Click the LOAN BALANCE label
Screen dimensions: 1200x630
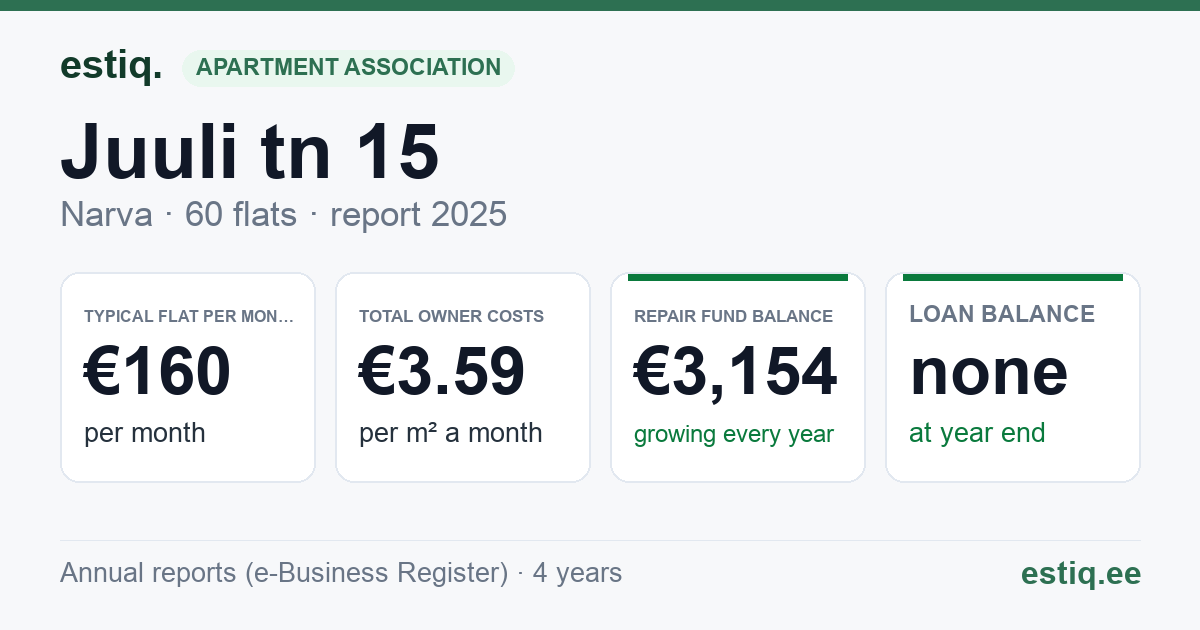[1002, 314]
